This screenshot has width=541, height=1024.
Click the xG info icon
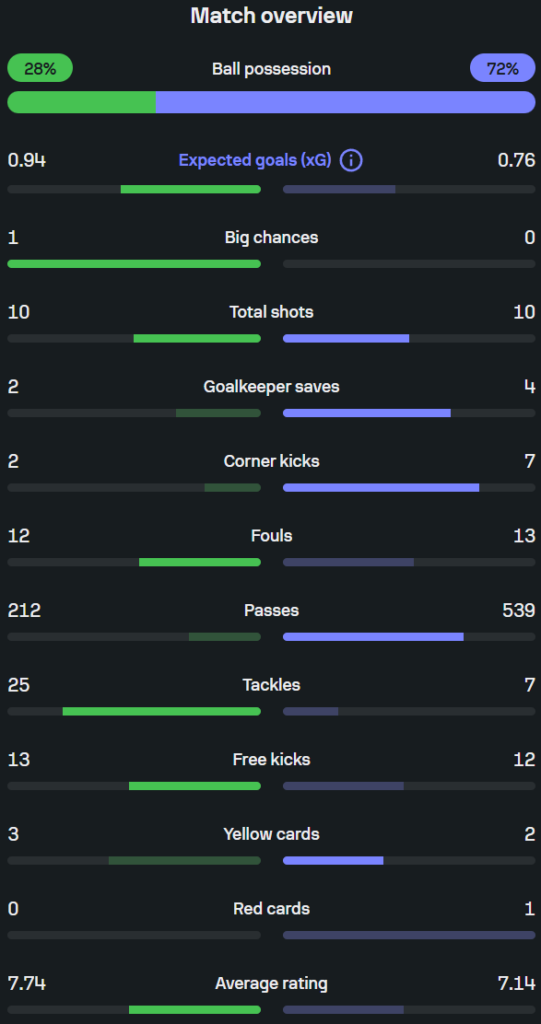click(351, 160)
